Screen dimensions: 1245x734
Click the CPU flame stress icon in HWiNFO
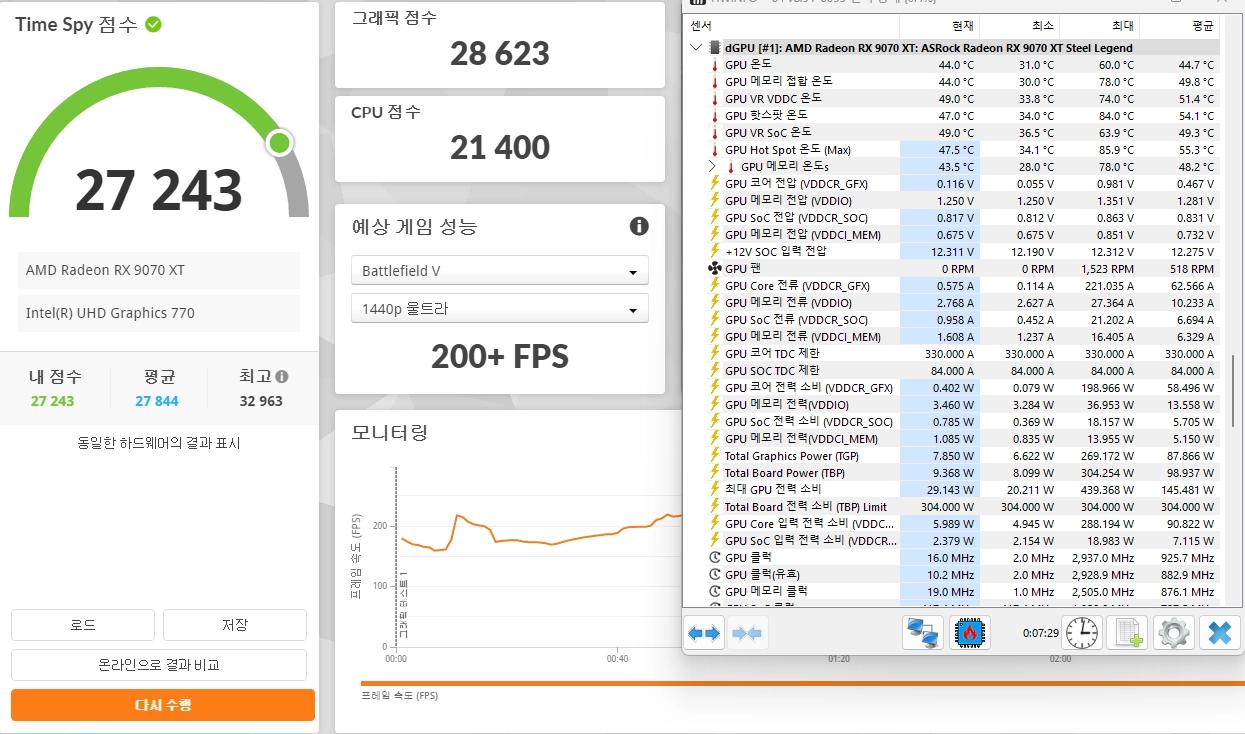pyautogui.click(x=968, y=633)
